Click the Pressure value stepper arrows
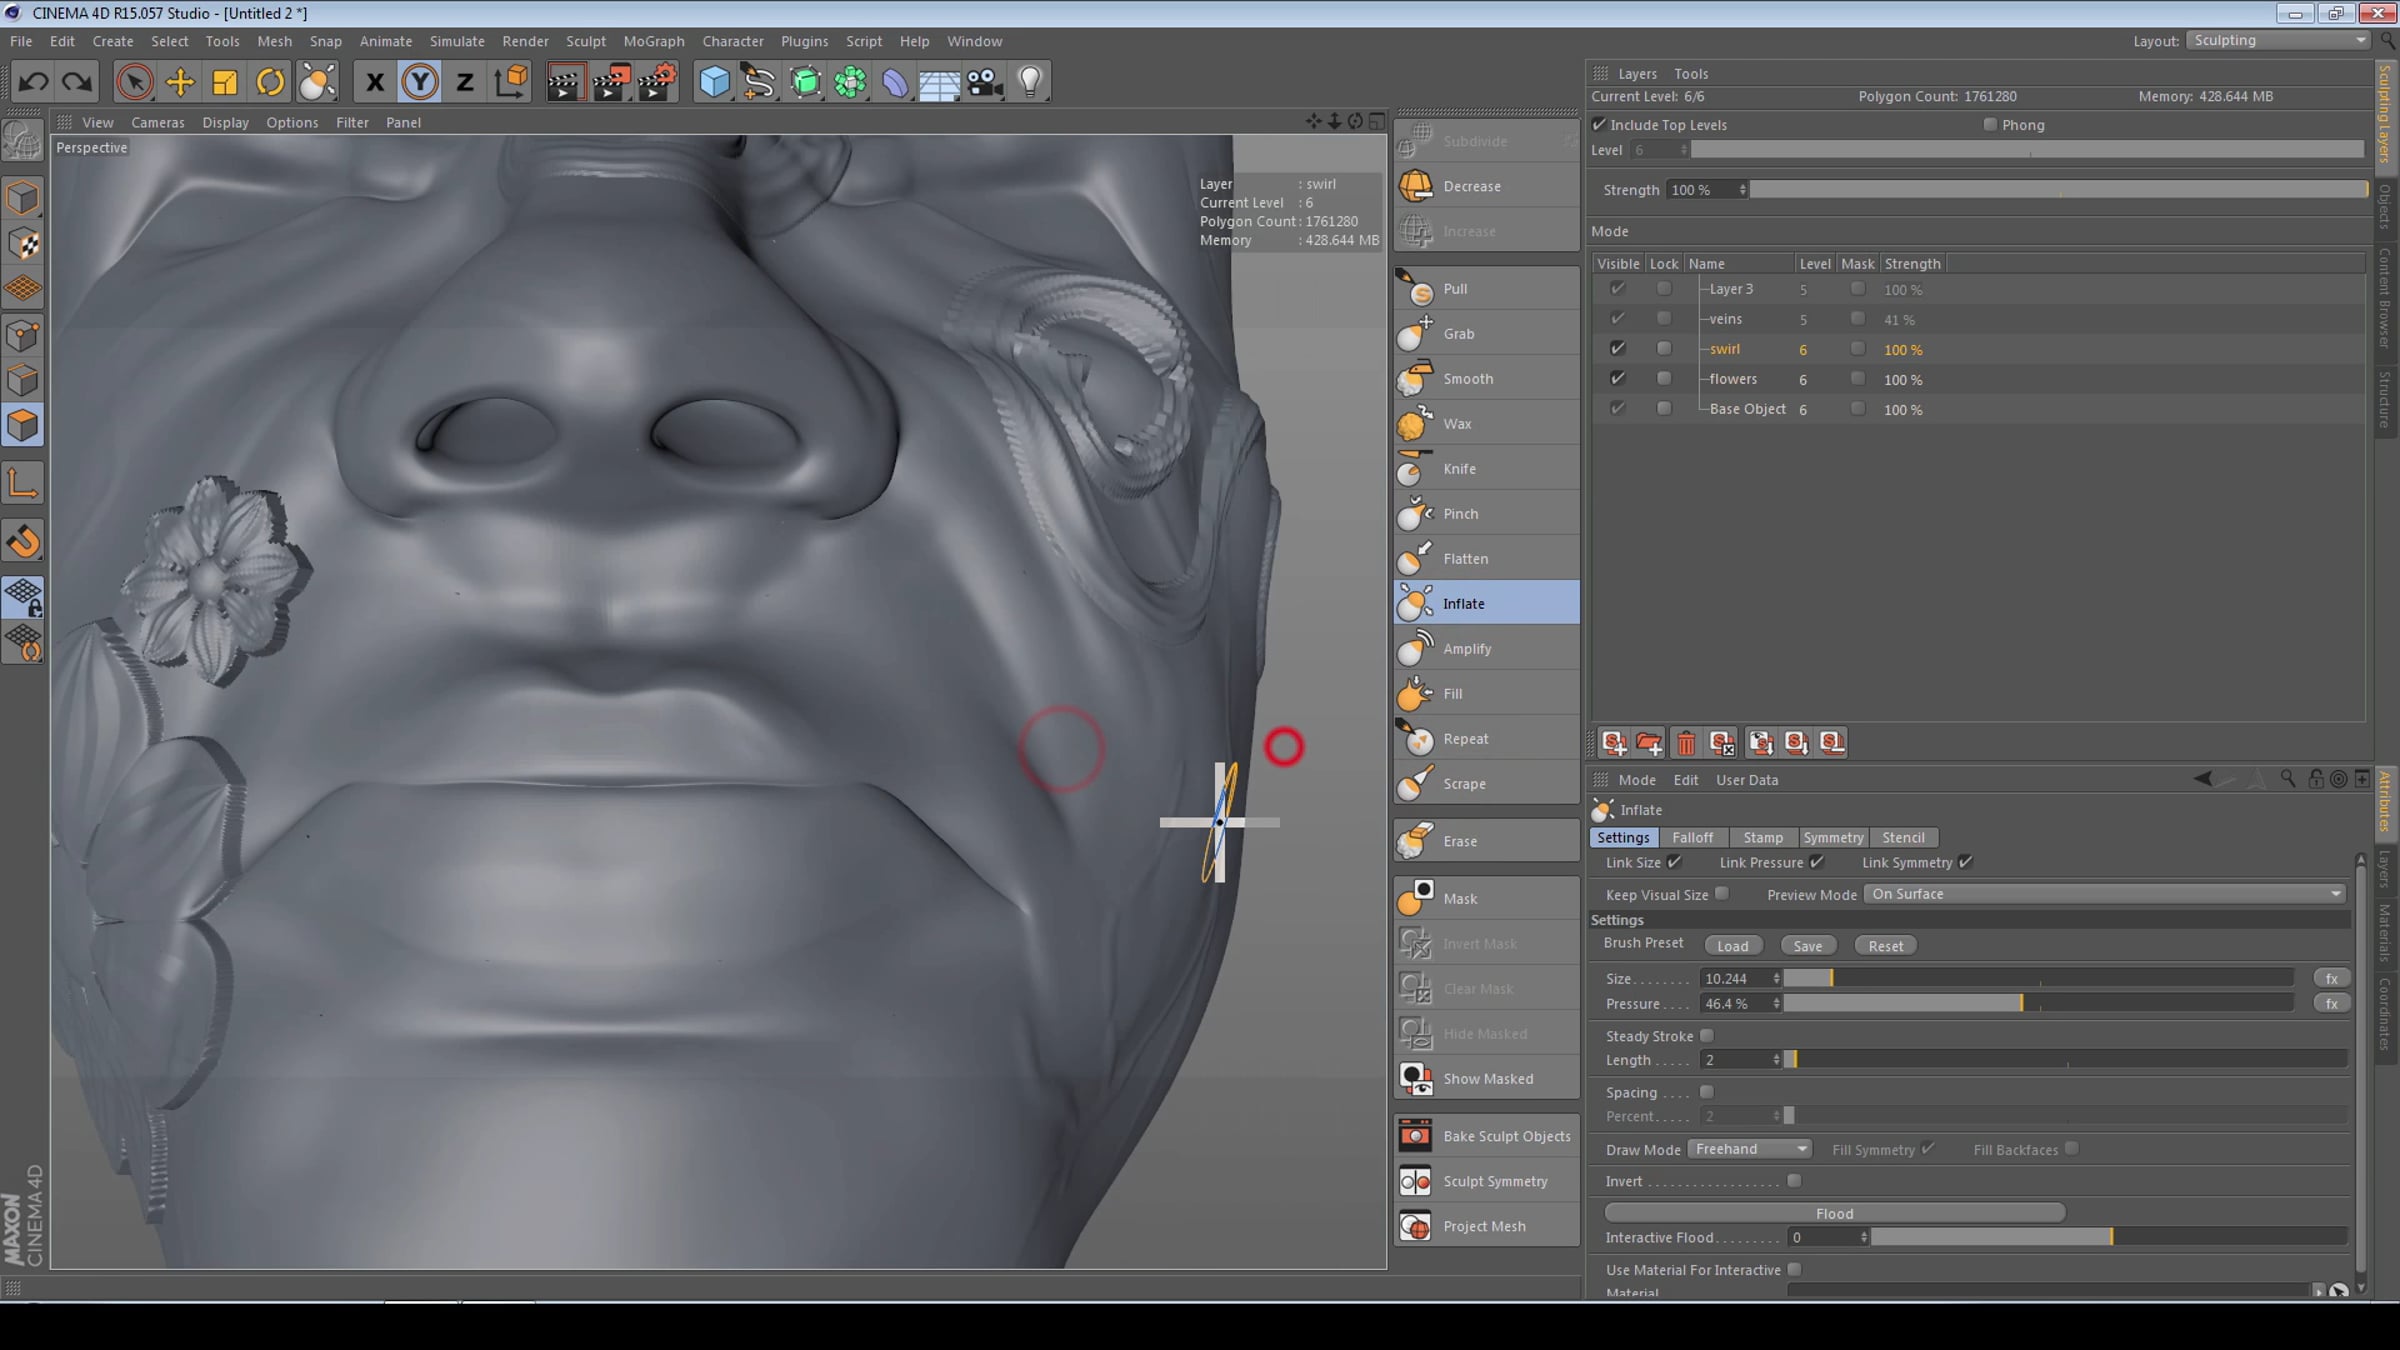The width and height of the screenshot is (2400, 1350). [x=1776, y=1004]
